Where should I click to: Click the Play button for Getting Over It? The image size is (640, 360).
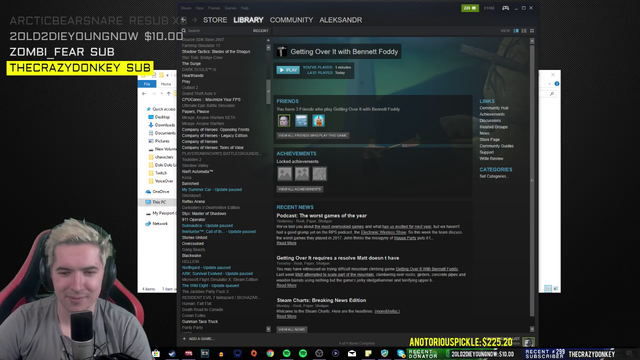tap(288, 70)
